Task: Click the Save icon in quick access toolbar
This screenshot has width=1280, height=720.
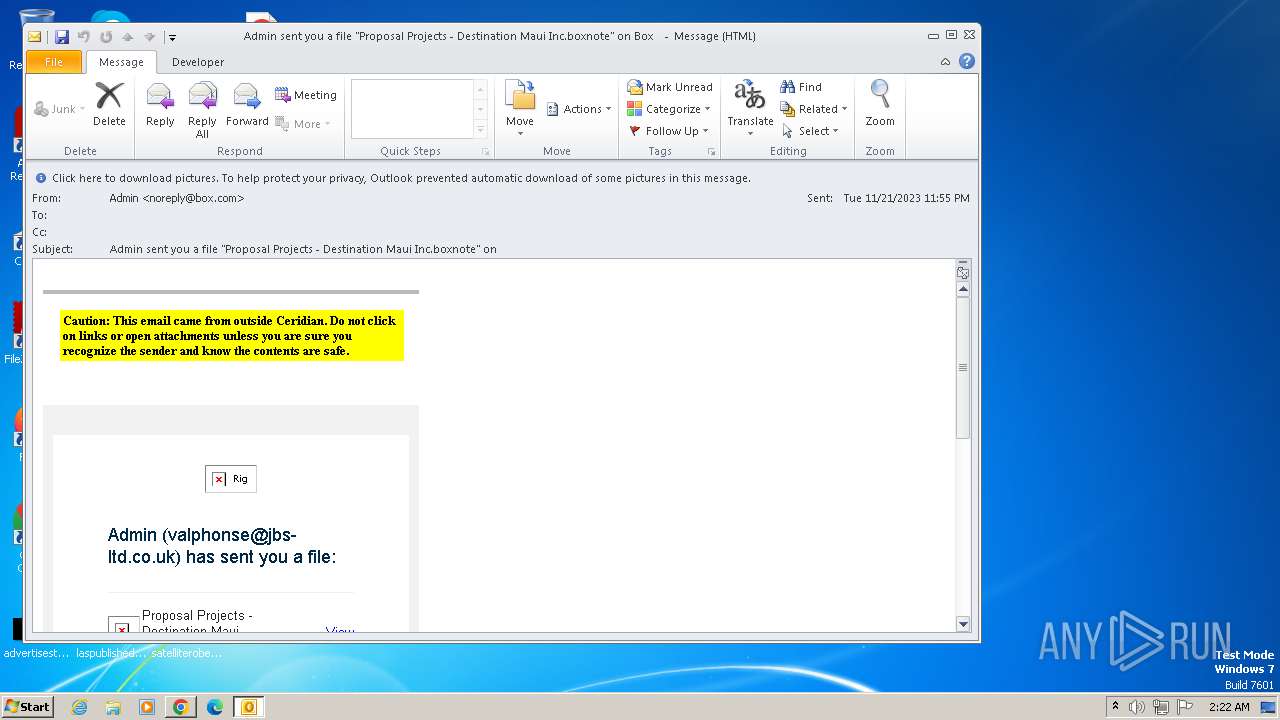Action: point(62,37)
